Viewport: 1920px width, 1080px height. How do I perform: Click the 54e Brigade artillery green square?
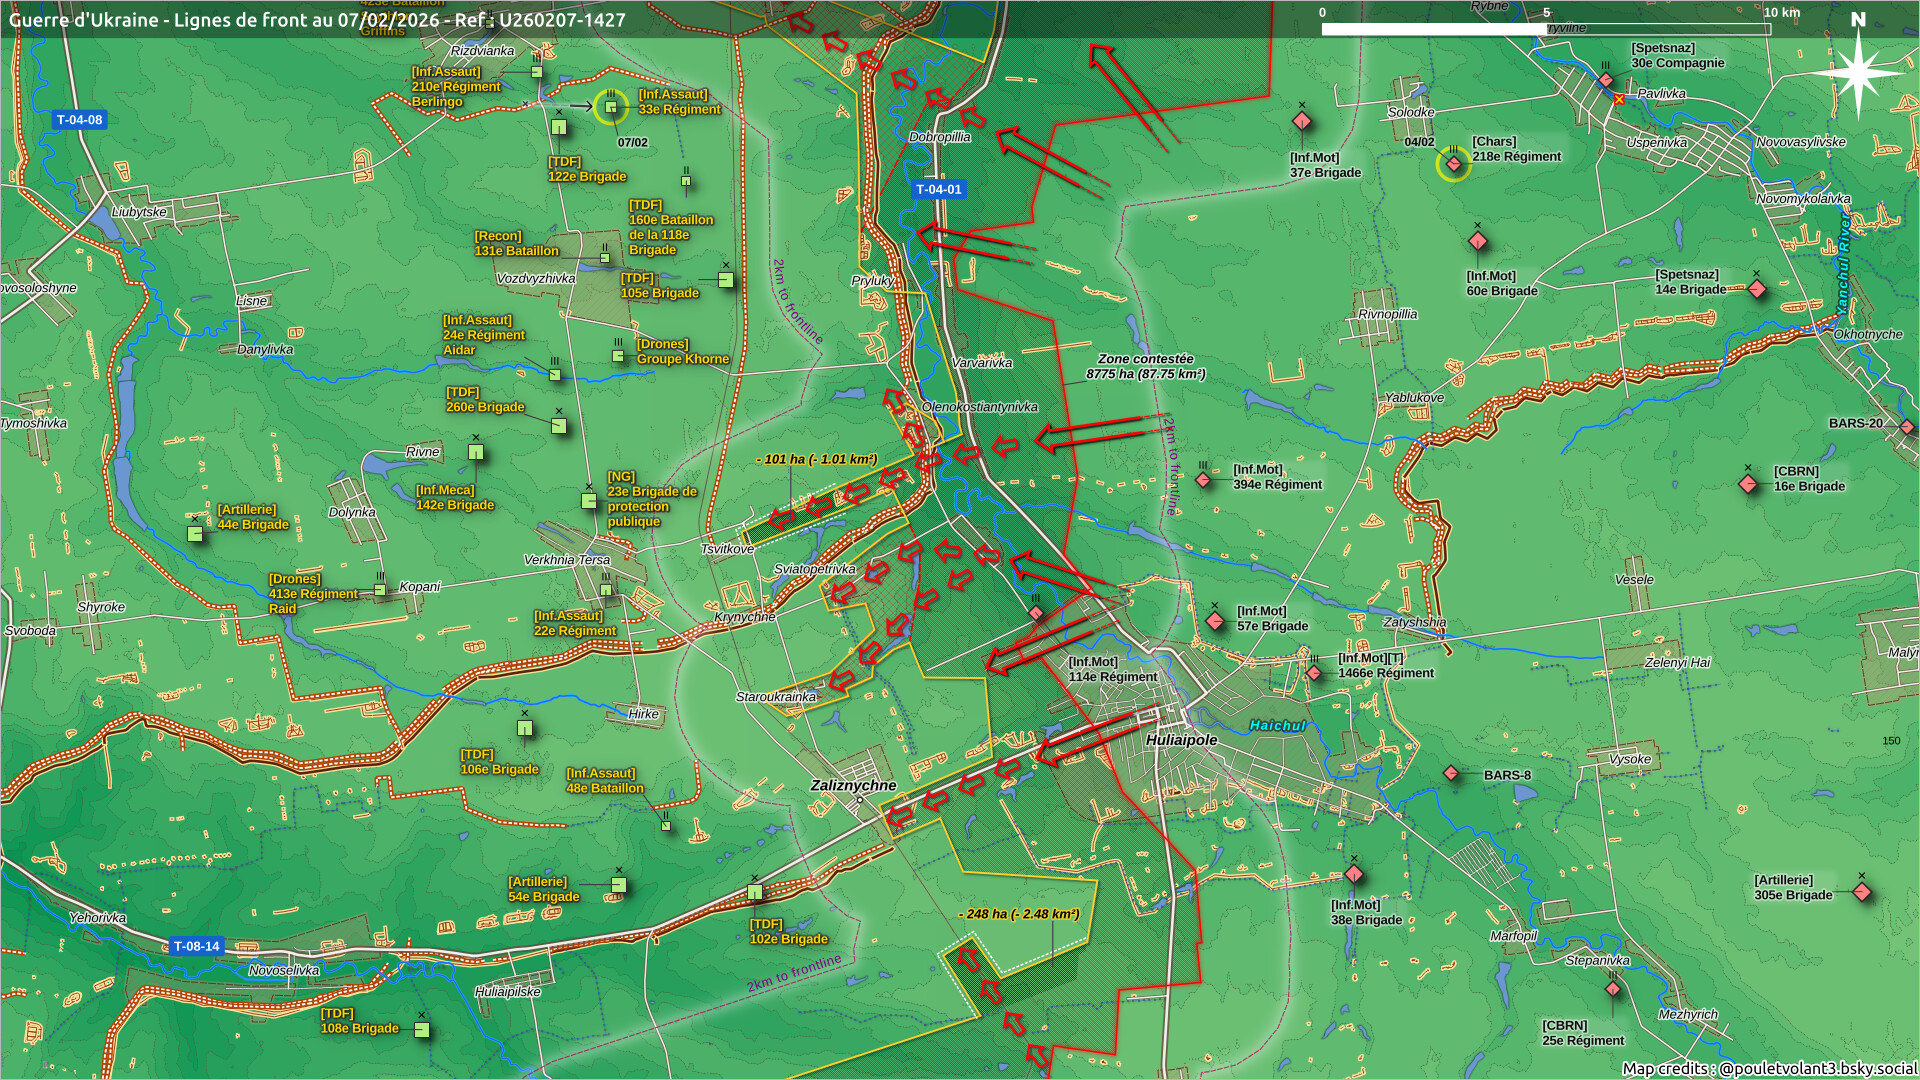click(x=619, y=885)
